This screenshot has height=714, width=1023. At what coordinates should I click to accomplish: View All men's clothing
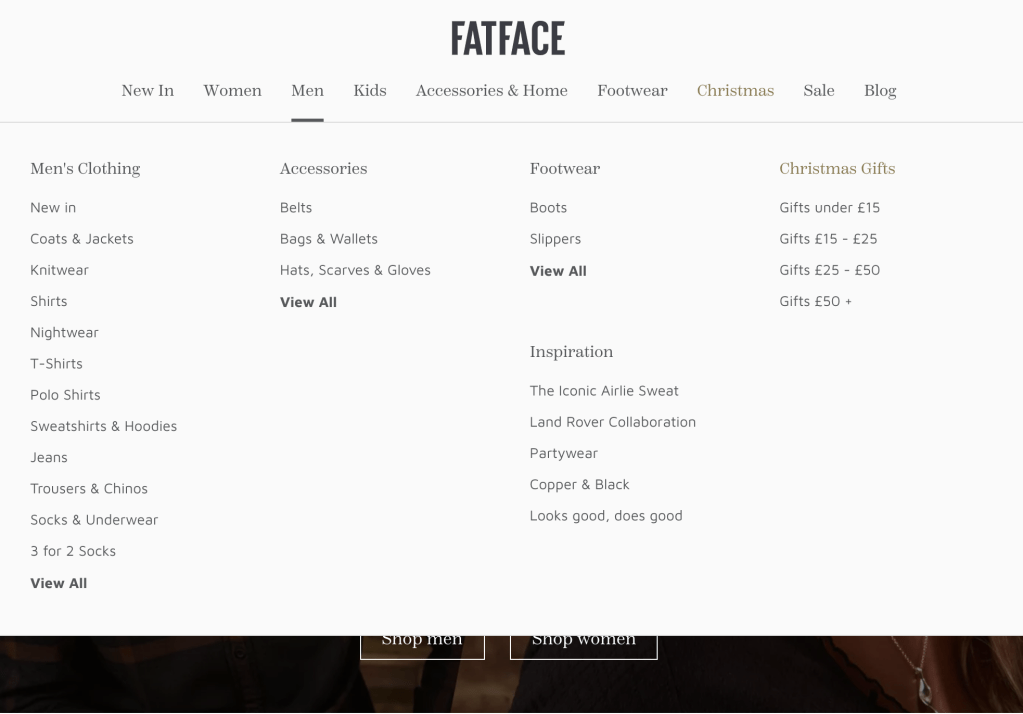(58, 583)
